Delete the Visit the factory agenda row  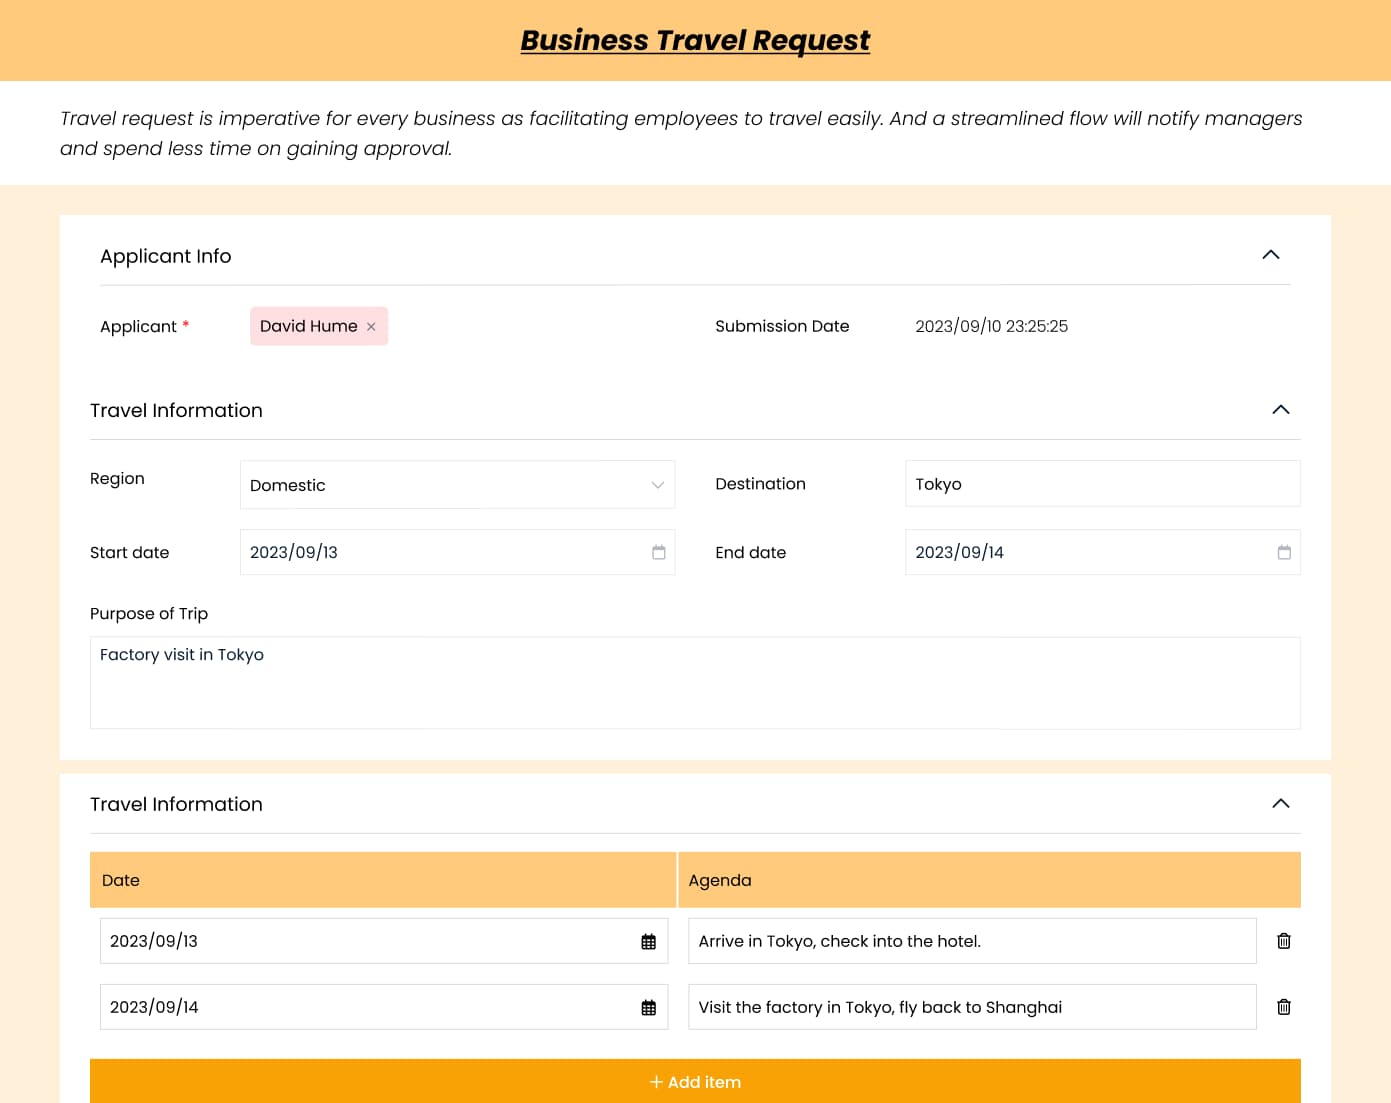point(1284,1007)
